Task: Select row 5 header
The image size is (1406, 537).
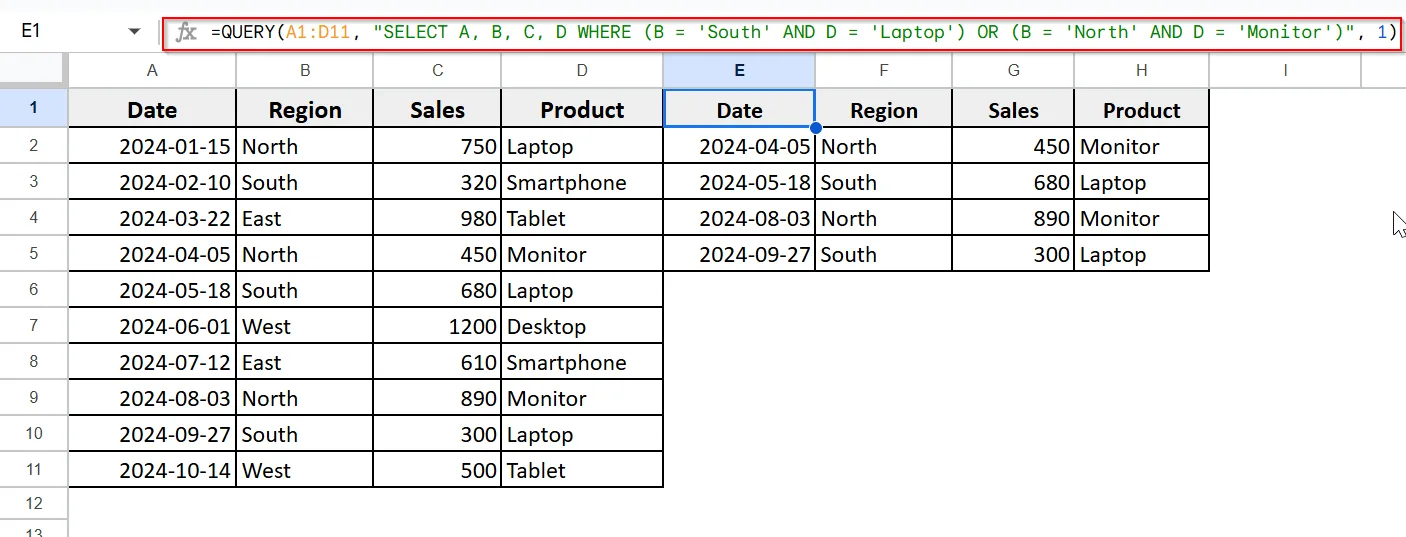Action: [x=34, y=254]
